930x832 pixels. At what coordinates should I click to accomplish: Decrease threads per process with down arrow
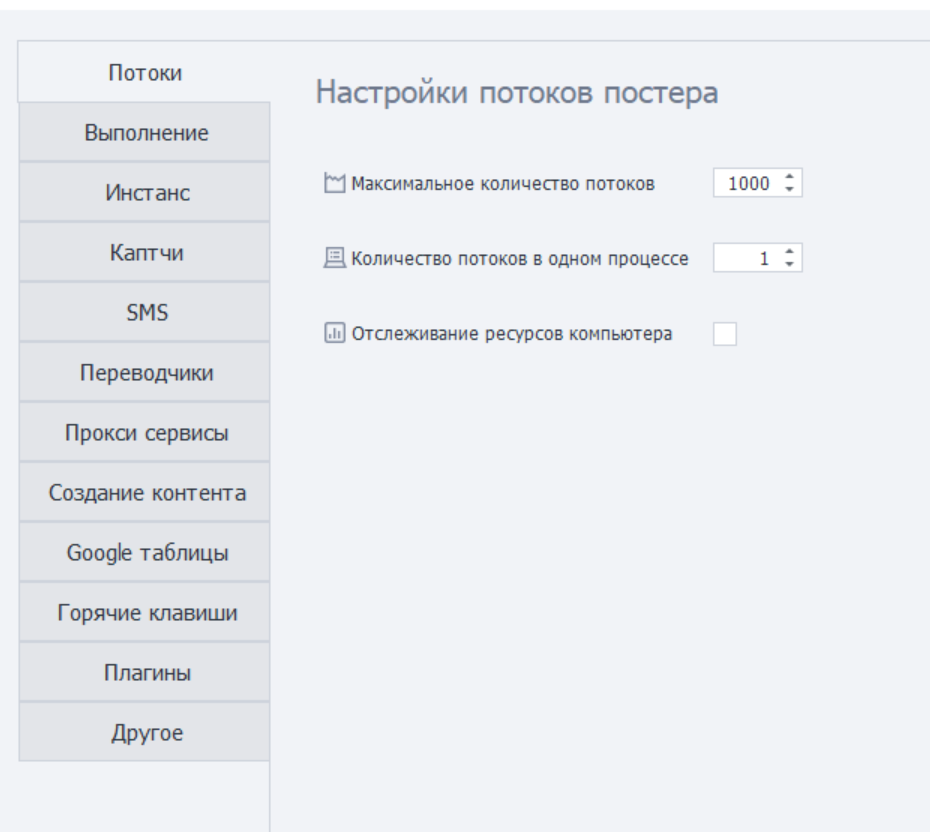[x=789, y=264]
